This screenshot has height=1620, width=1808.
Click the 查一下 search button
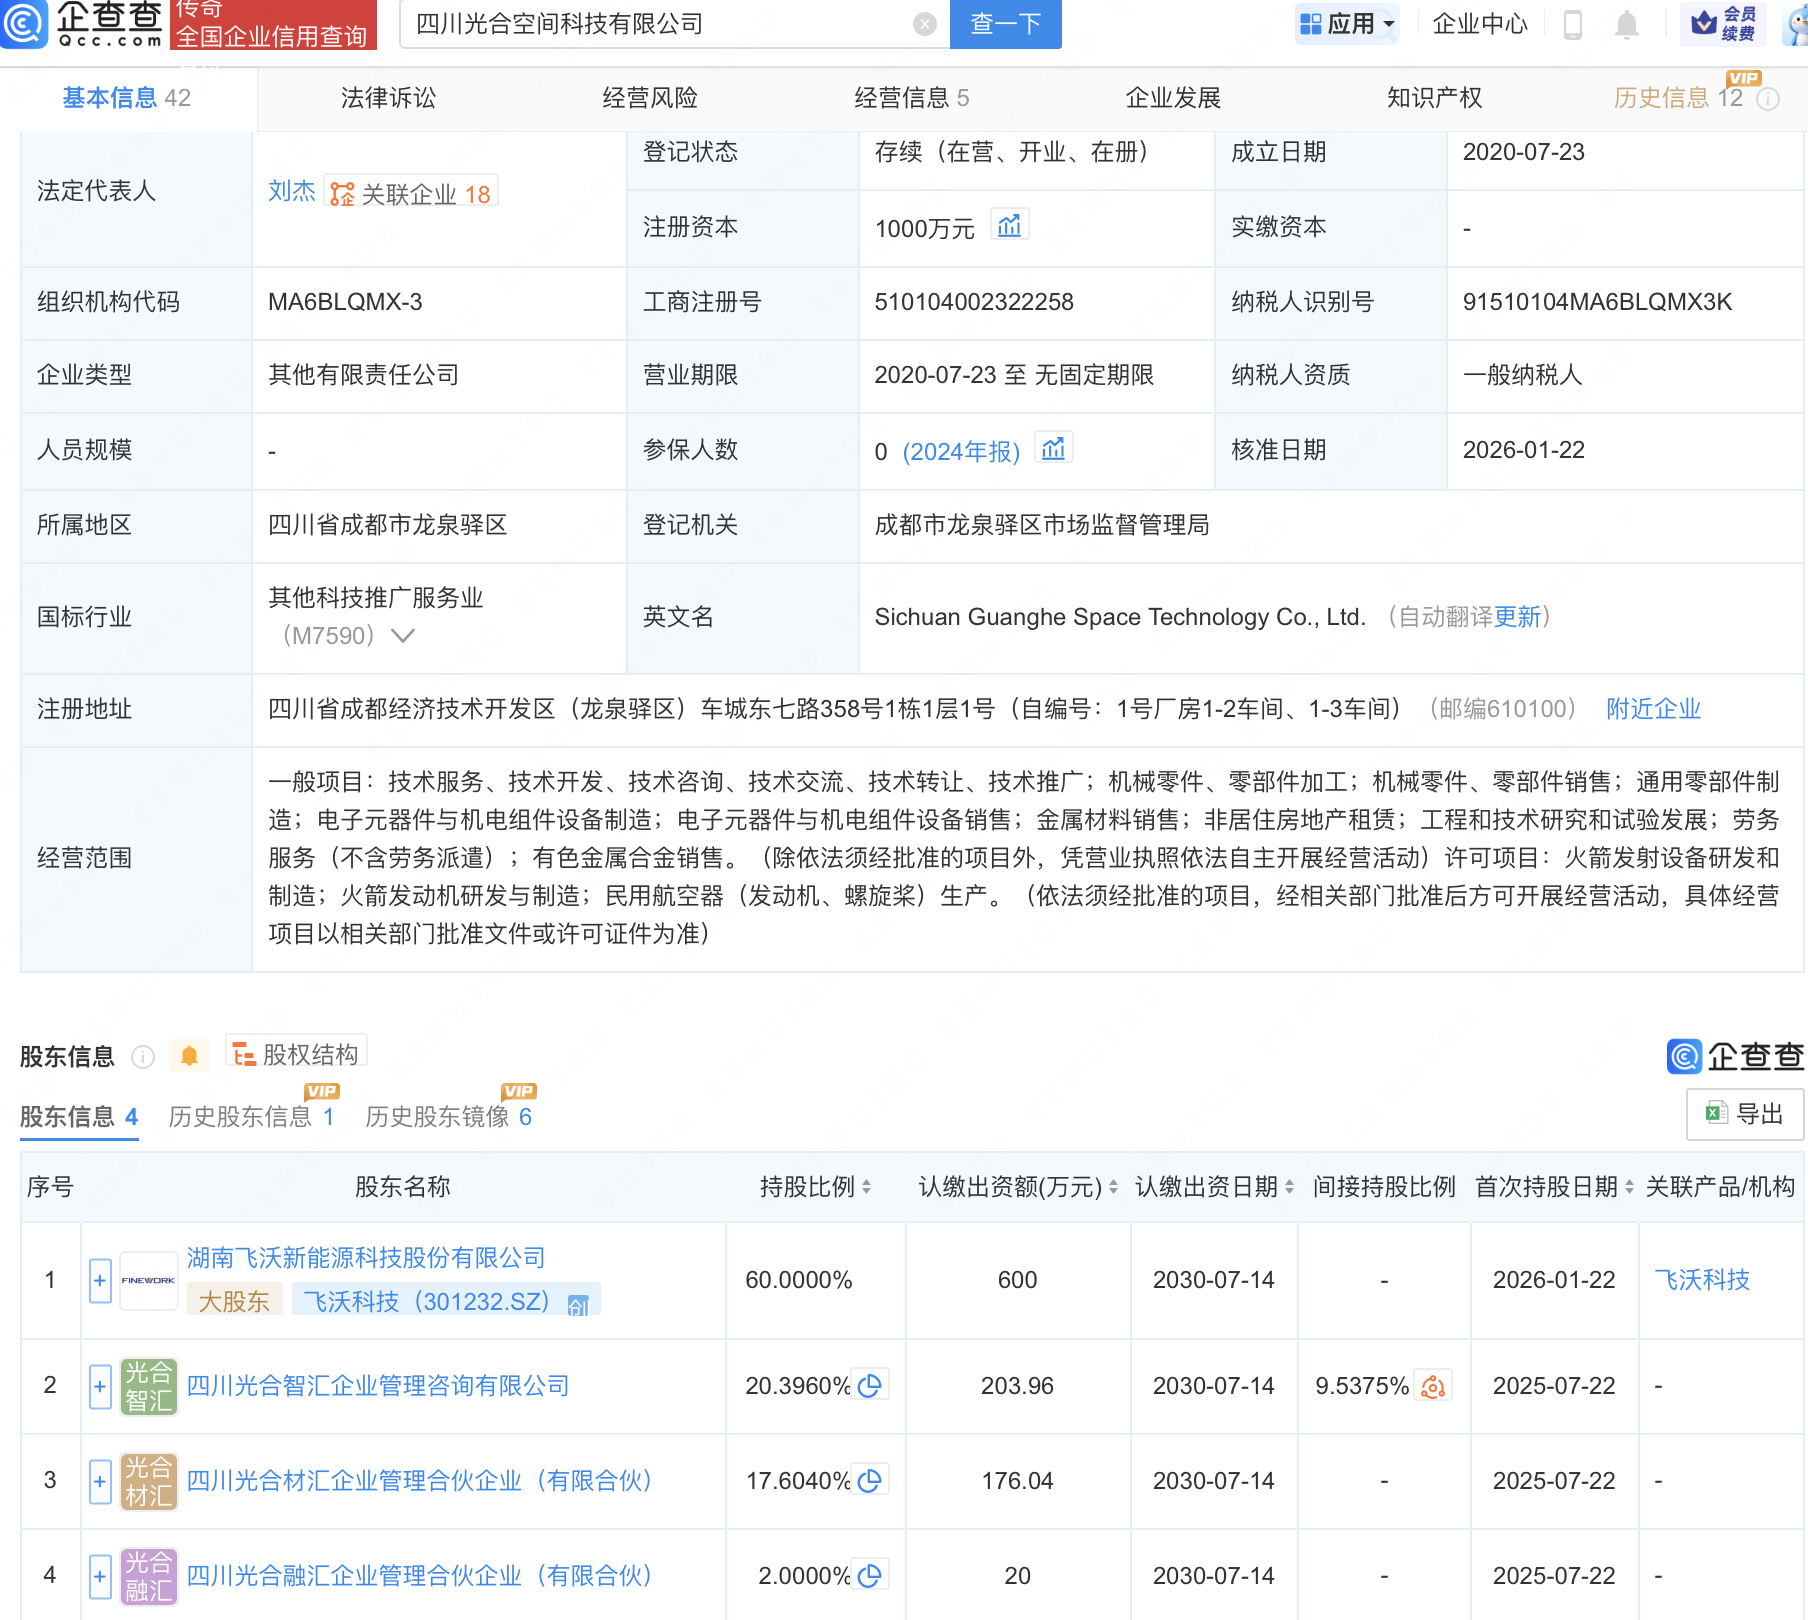pos(1005,24)
